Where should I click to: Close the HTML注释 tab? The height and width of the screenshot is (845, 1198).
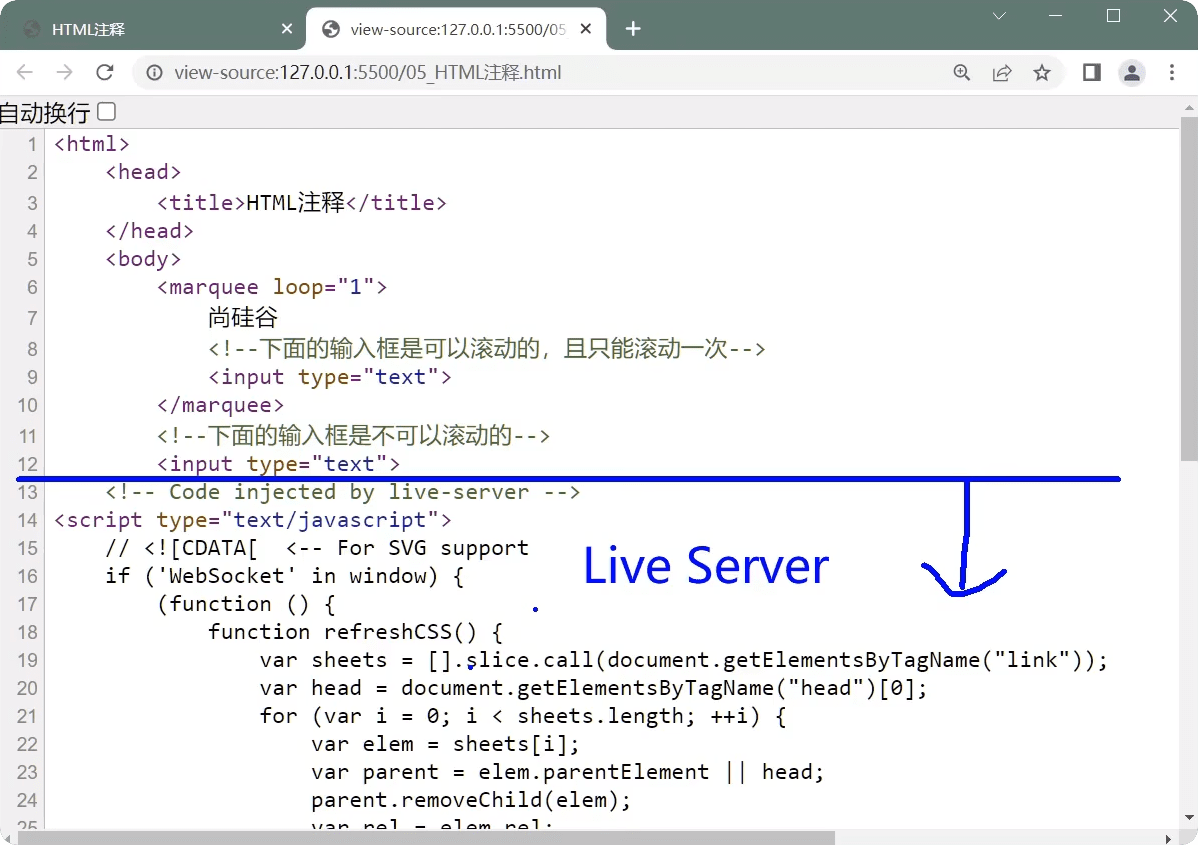point(288,29)
